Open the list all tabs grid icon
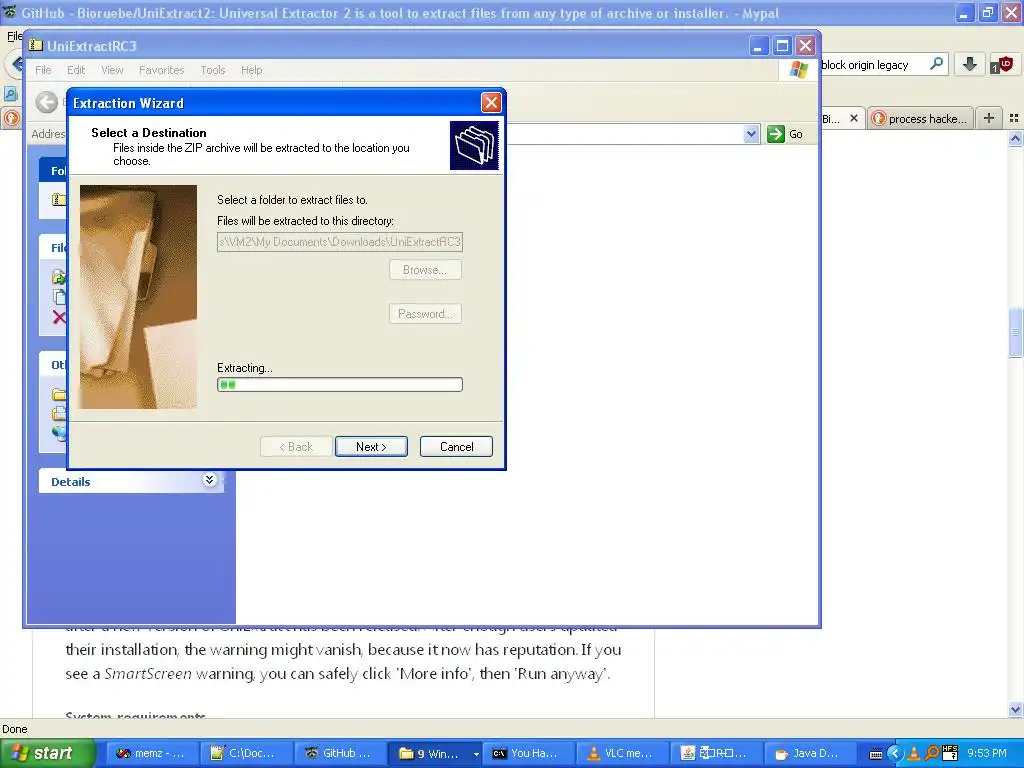The image size is (1024, 768). coord(1014,118)
